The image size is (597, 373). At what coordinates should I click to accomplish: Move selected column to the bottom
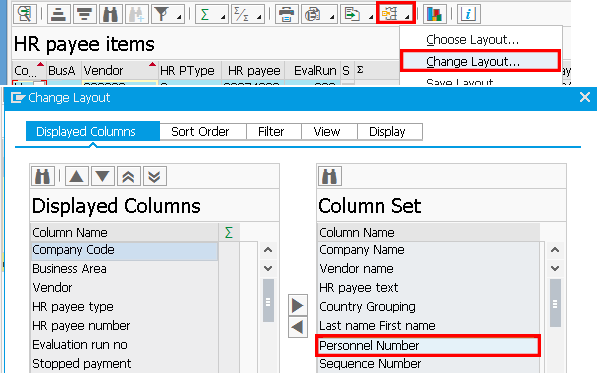[x=155, y=177]
